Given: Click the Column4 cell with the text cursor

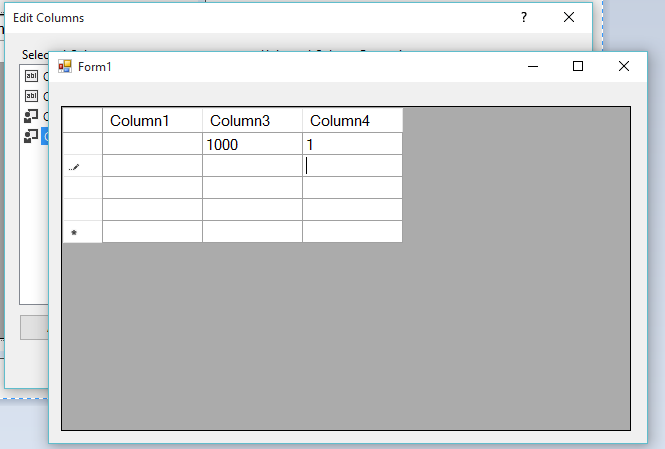Looking at the screenshot, I should (x=352, y=166).
